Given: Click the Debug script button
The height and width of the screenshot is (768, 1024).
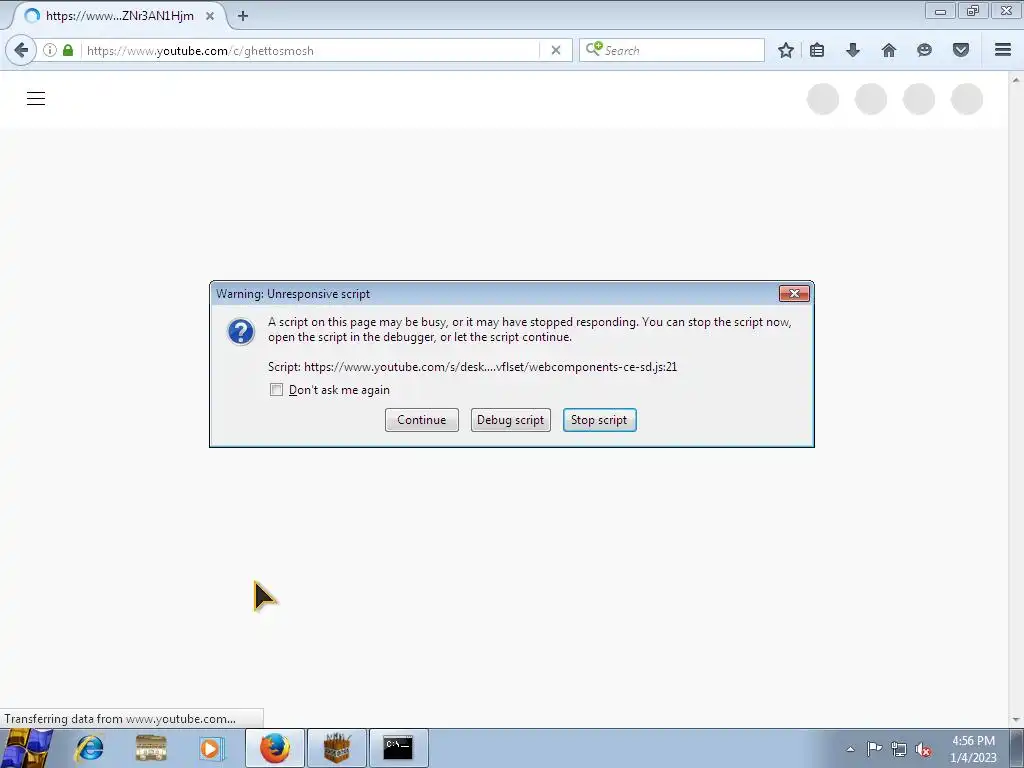Looking at the screenshot, I should (x=511, y=420).
